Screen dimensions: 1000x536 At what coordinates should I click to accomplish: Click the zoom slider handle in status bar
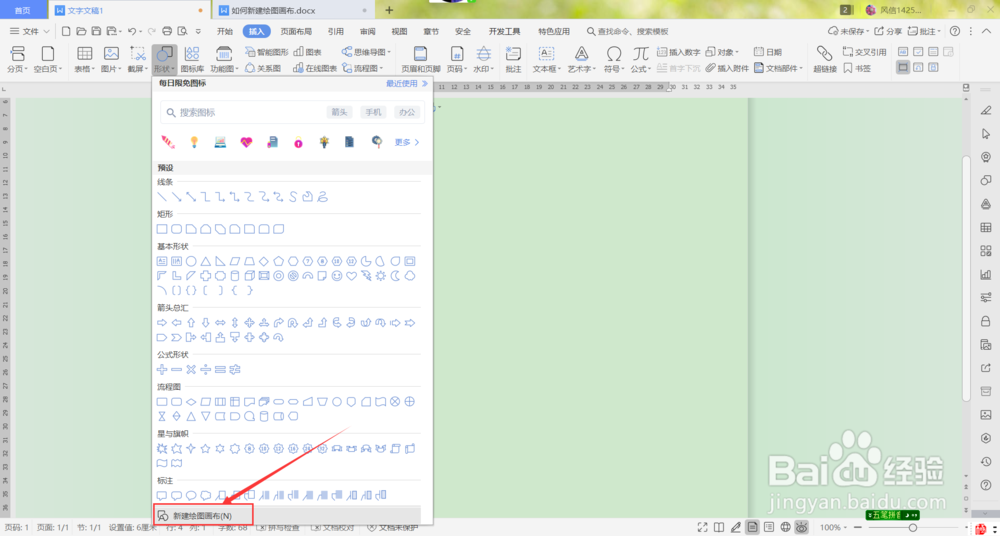(913, 528)
